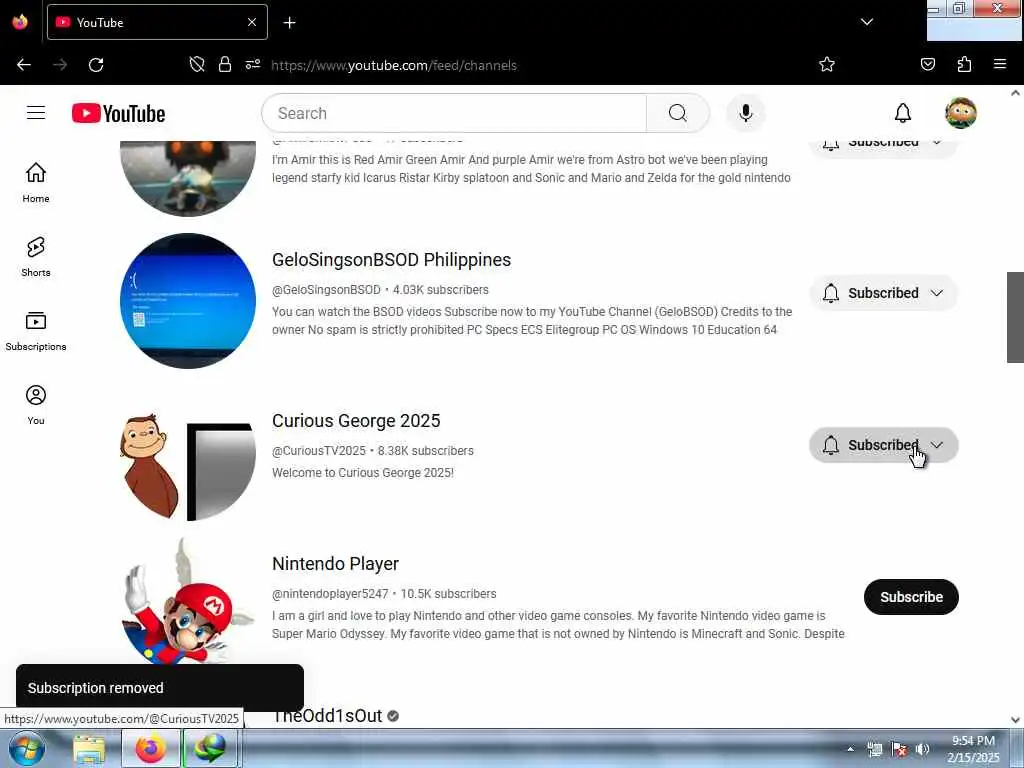Viewport: 1024px width, 768px height.
Task: Reload the page in Firefox
Action: tap(96, 65)
